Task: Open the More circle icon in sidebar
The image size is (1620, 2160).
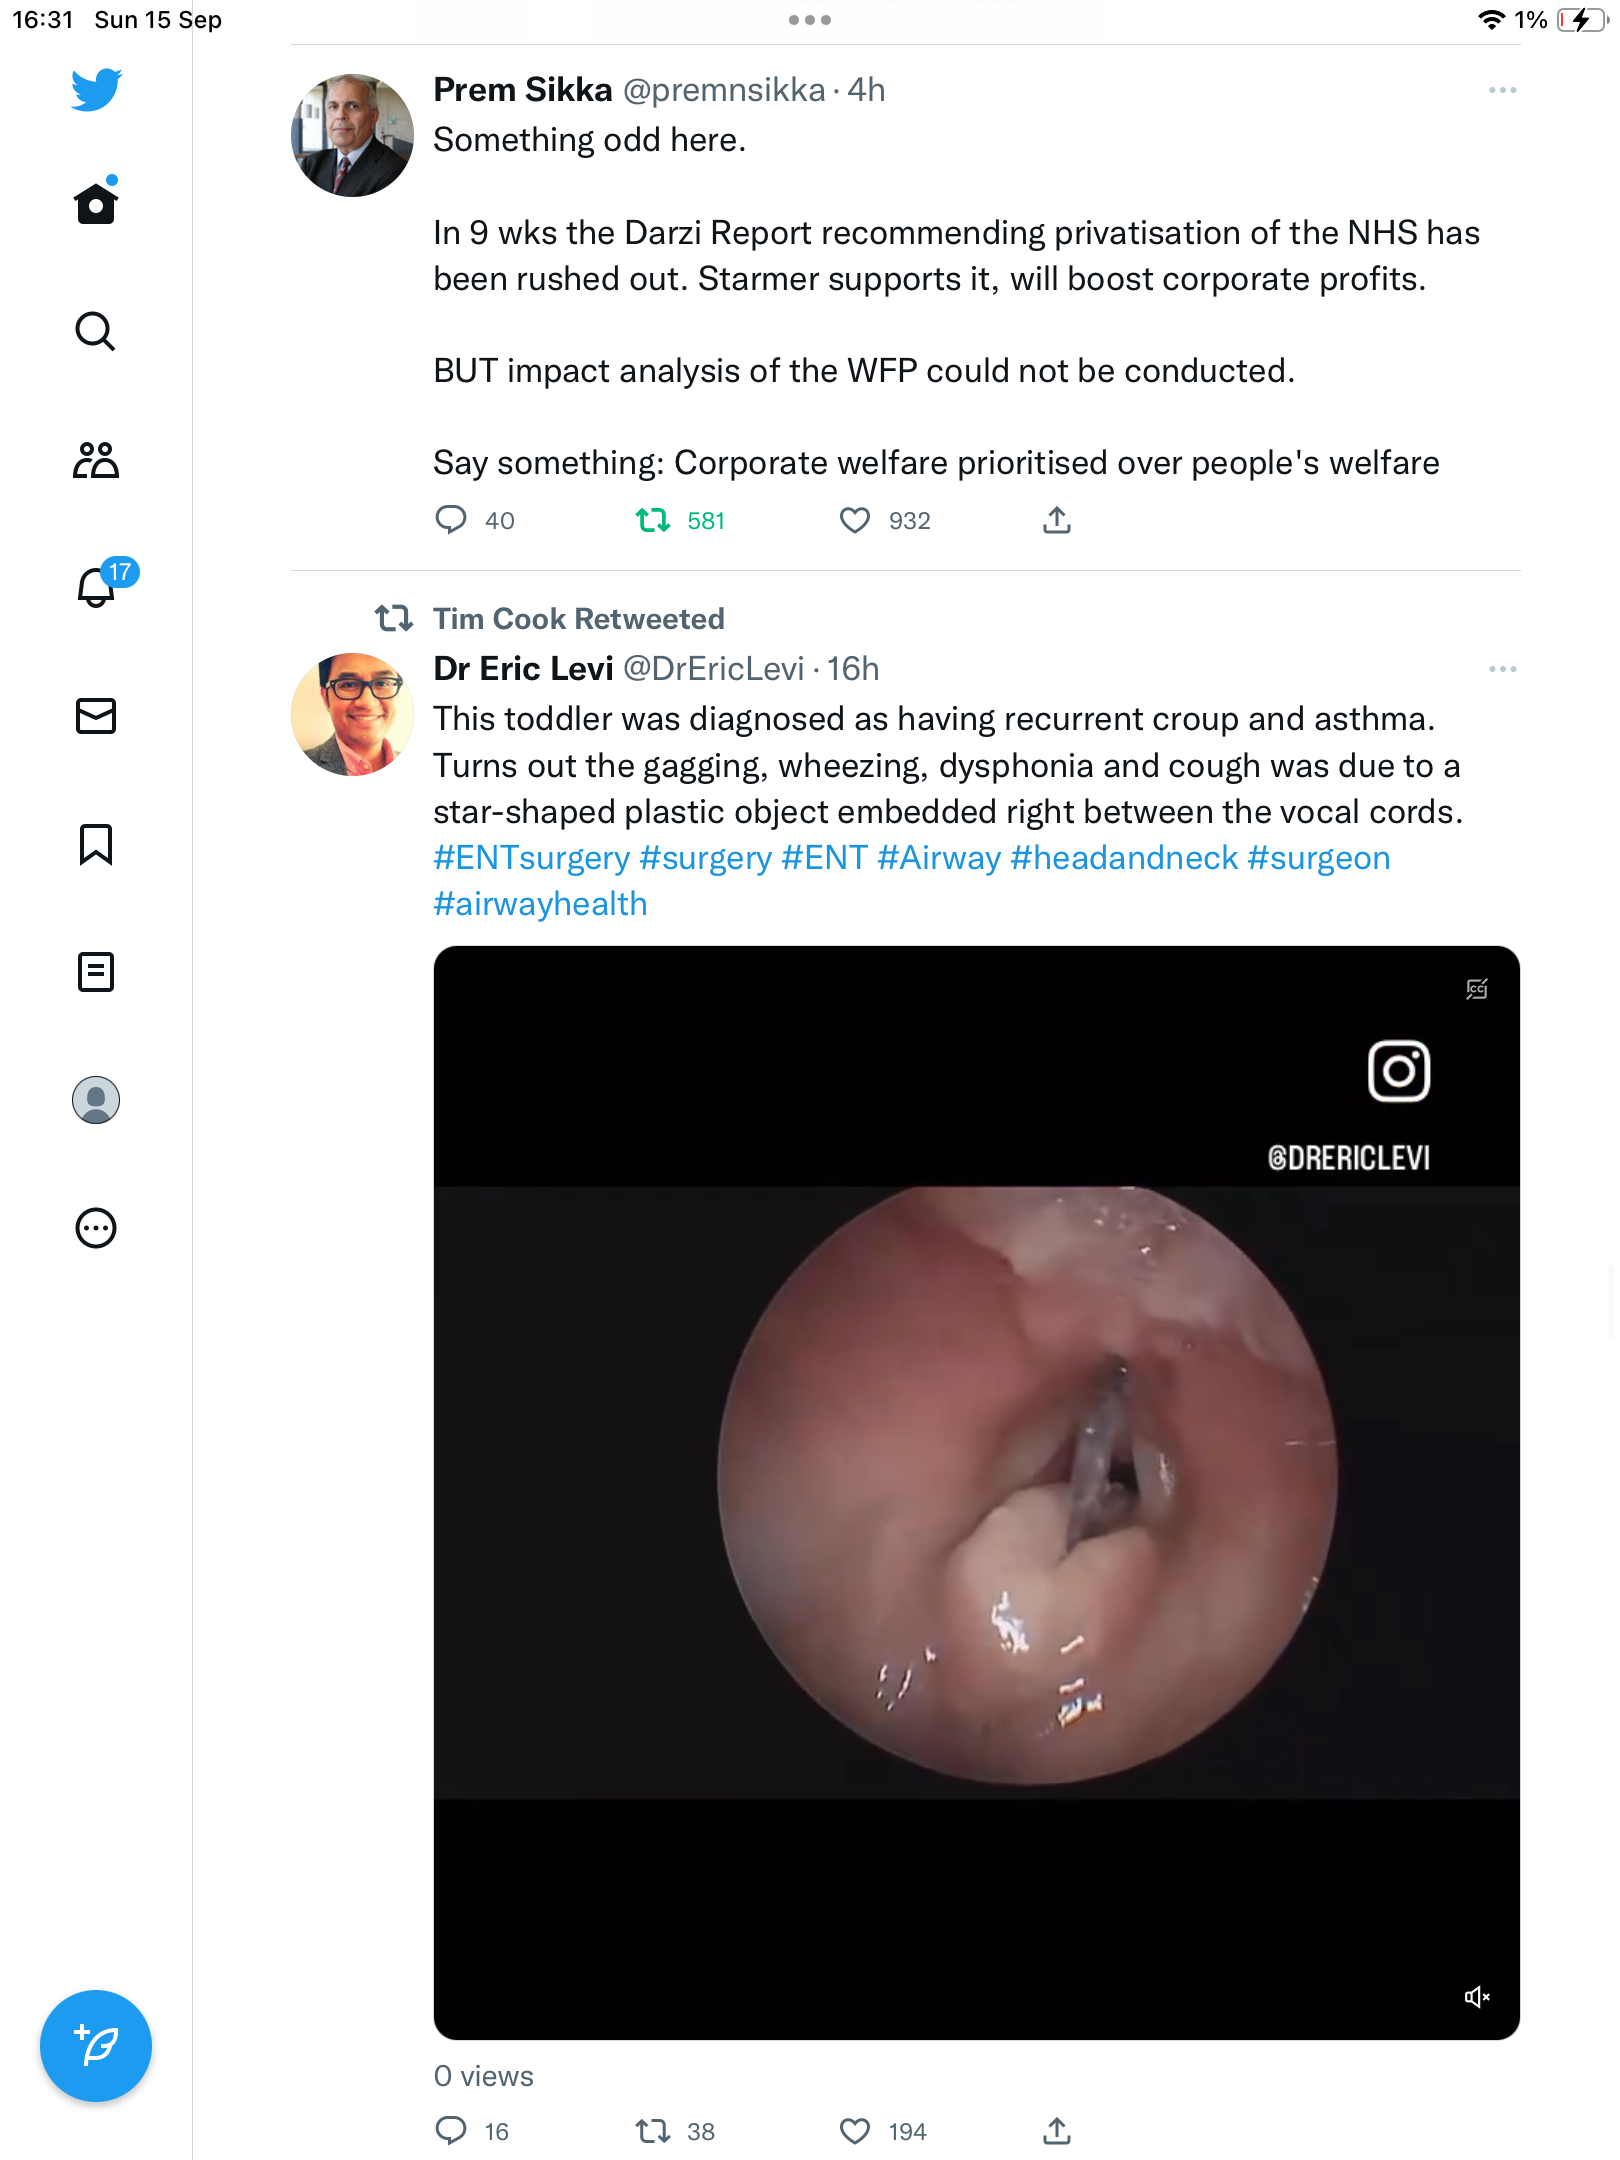Action: 96,1228
